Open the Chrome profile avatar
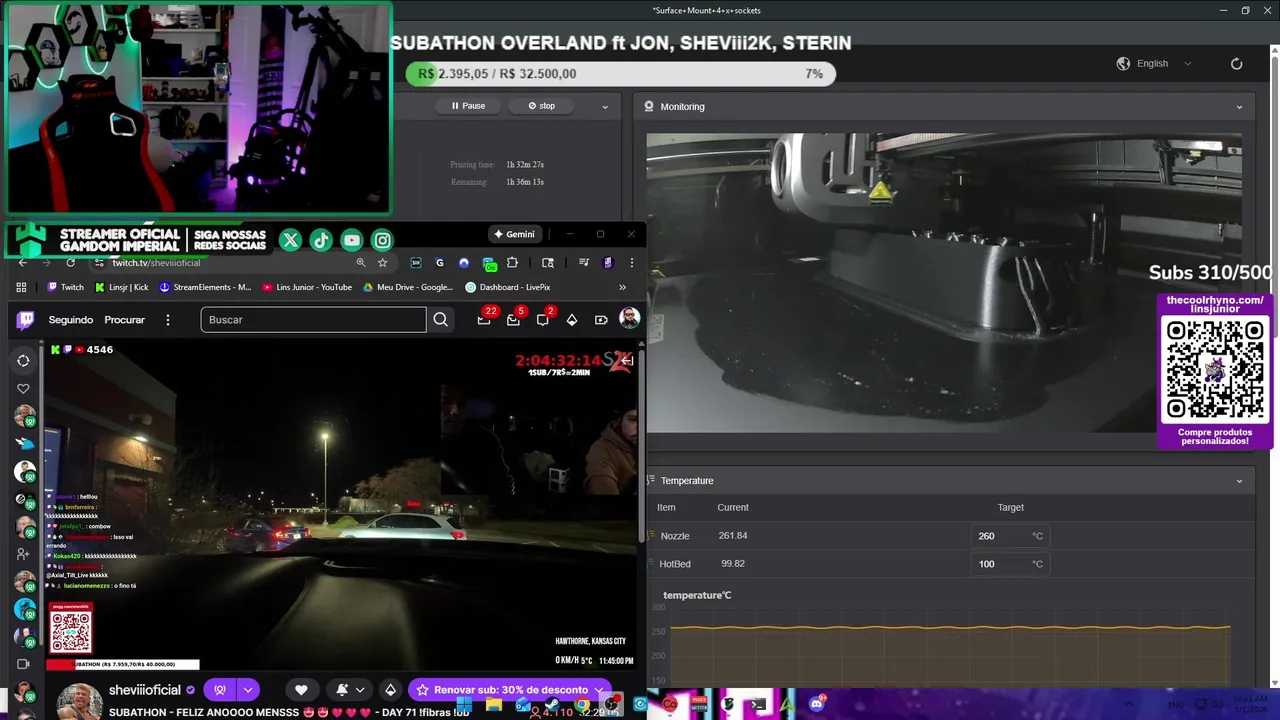The width and height of the screenshot is (1280, 720). tap(608, 262)
